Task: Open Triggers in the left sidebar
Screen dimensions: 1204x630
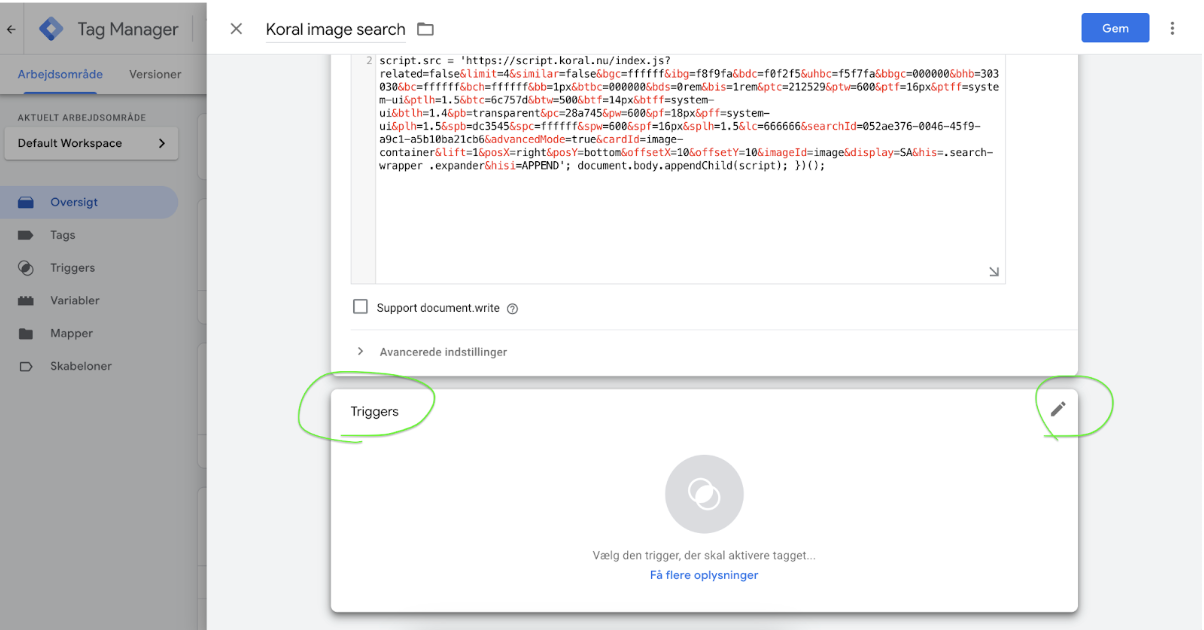Action: 72,268
